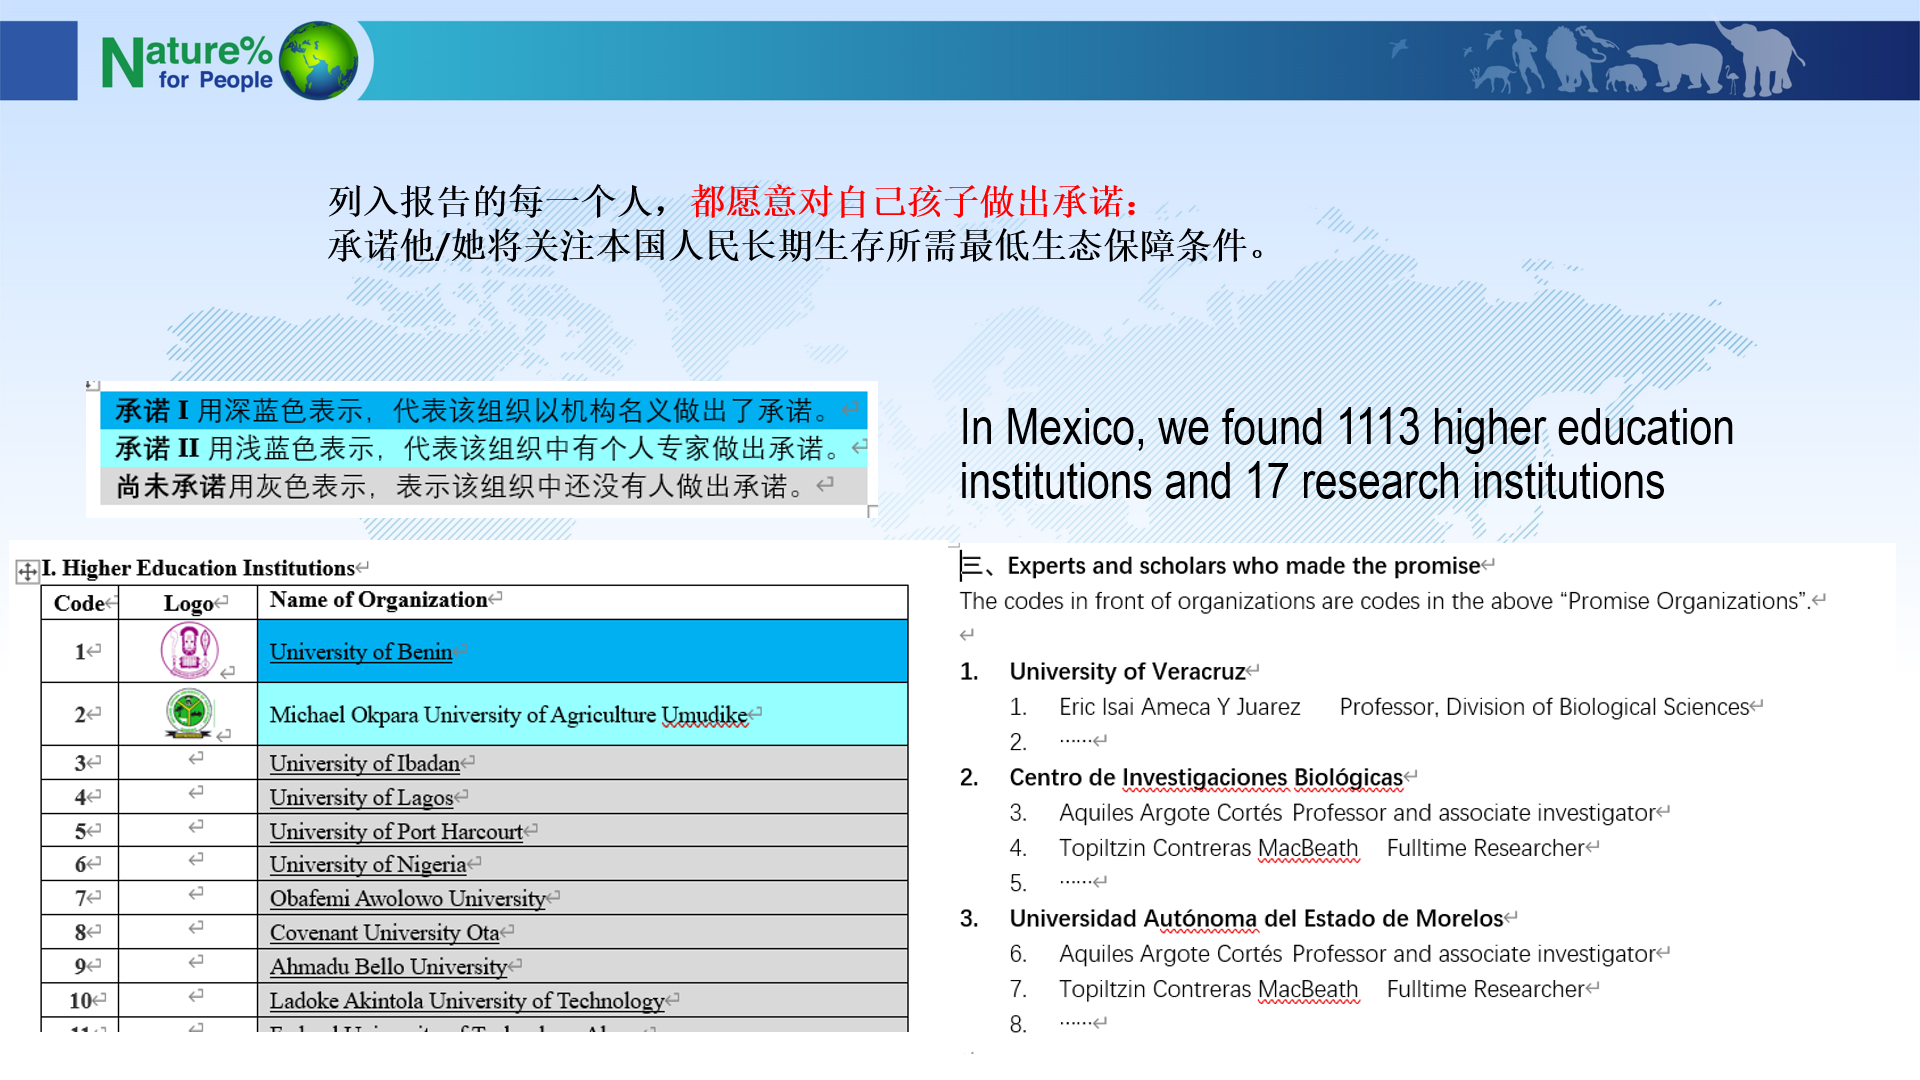Click the red text 都愿意对自己孩子做出承诺
This screenshot has width=1920, height=1080.
coord(915,202)
